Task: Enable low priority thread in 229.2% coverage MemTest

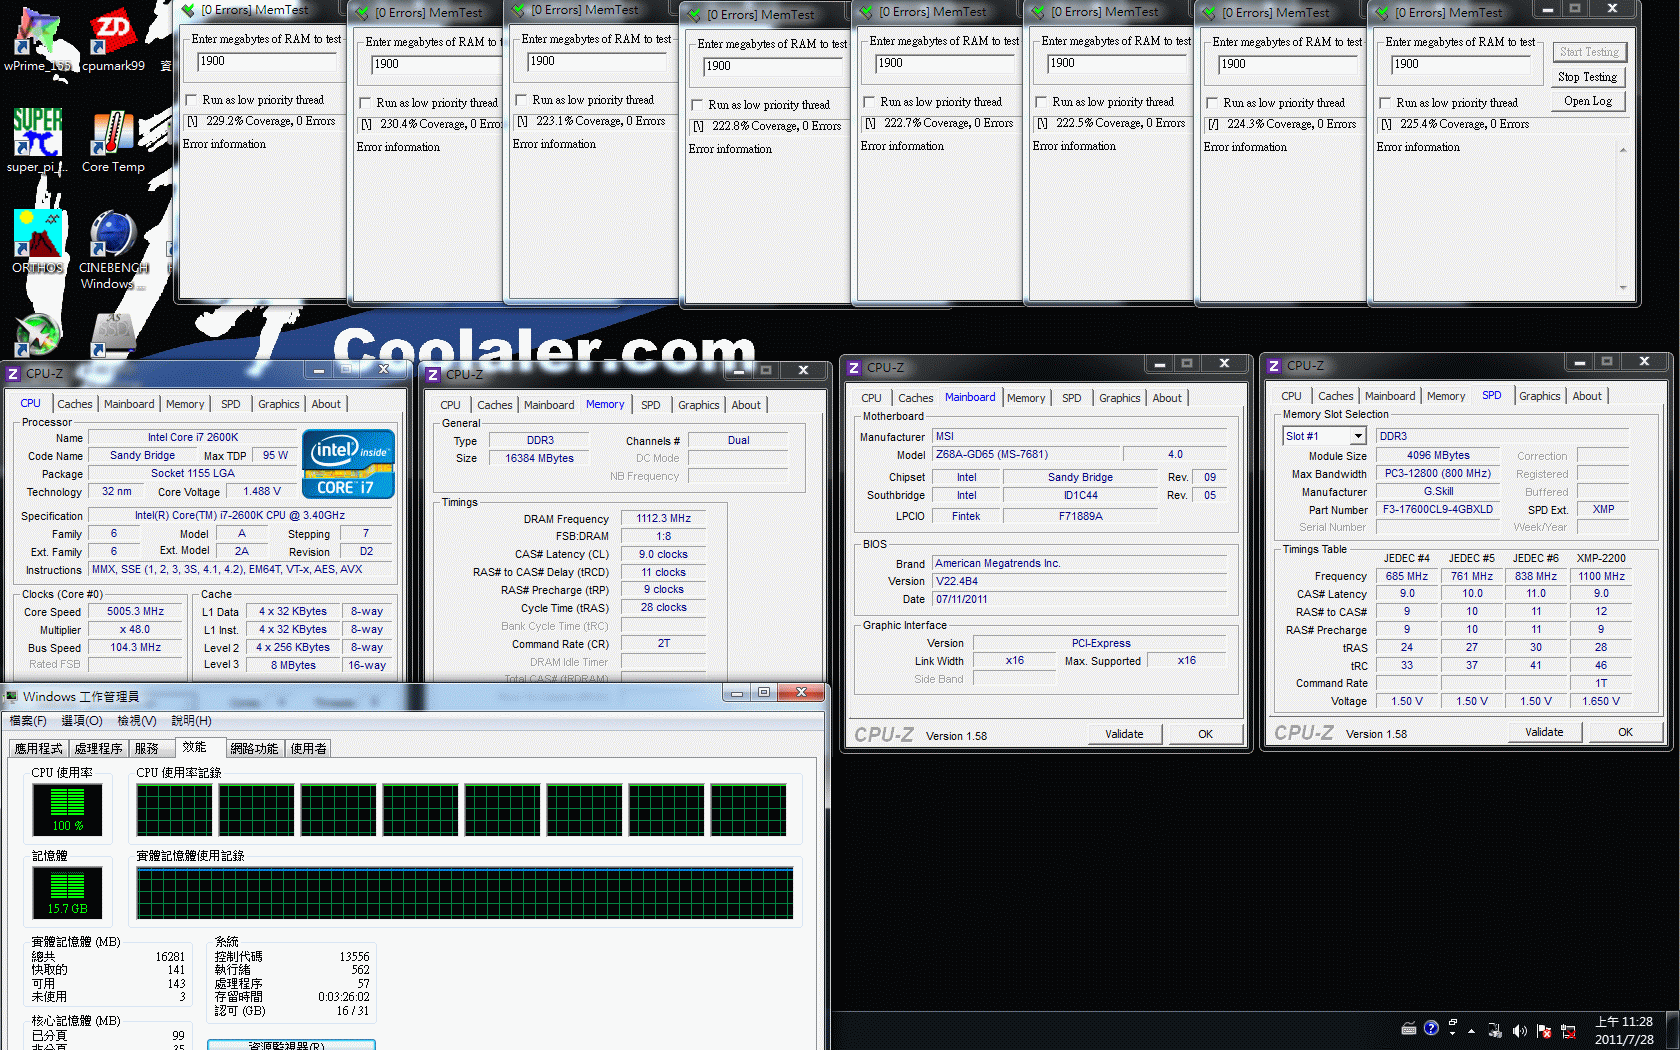Action: coord(192,100)
